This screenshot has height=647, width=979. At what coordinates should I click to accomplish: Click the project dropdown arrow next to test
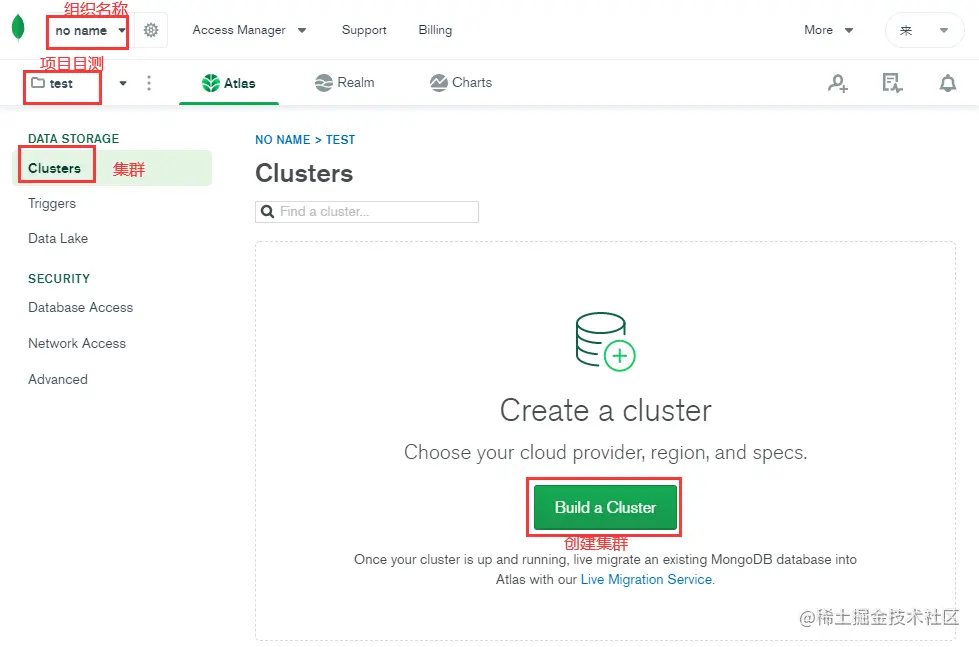(x=123, y=83)
